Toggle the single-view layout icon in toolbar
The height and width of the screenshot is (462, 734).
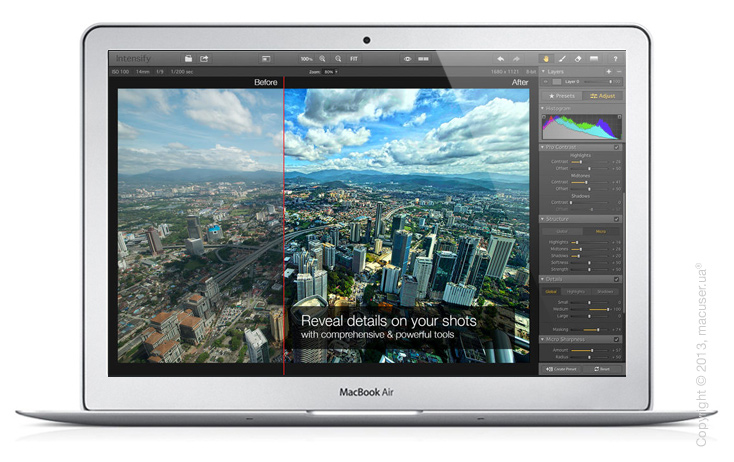pos(266,59)
